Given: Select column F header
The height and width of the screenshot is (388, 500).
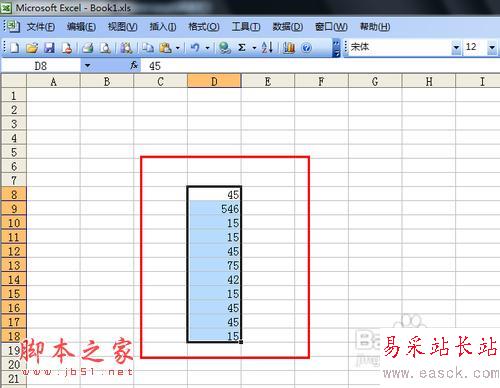Looking at the screenshot, I should [x=321, y=81].
